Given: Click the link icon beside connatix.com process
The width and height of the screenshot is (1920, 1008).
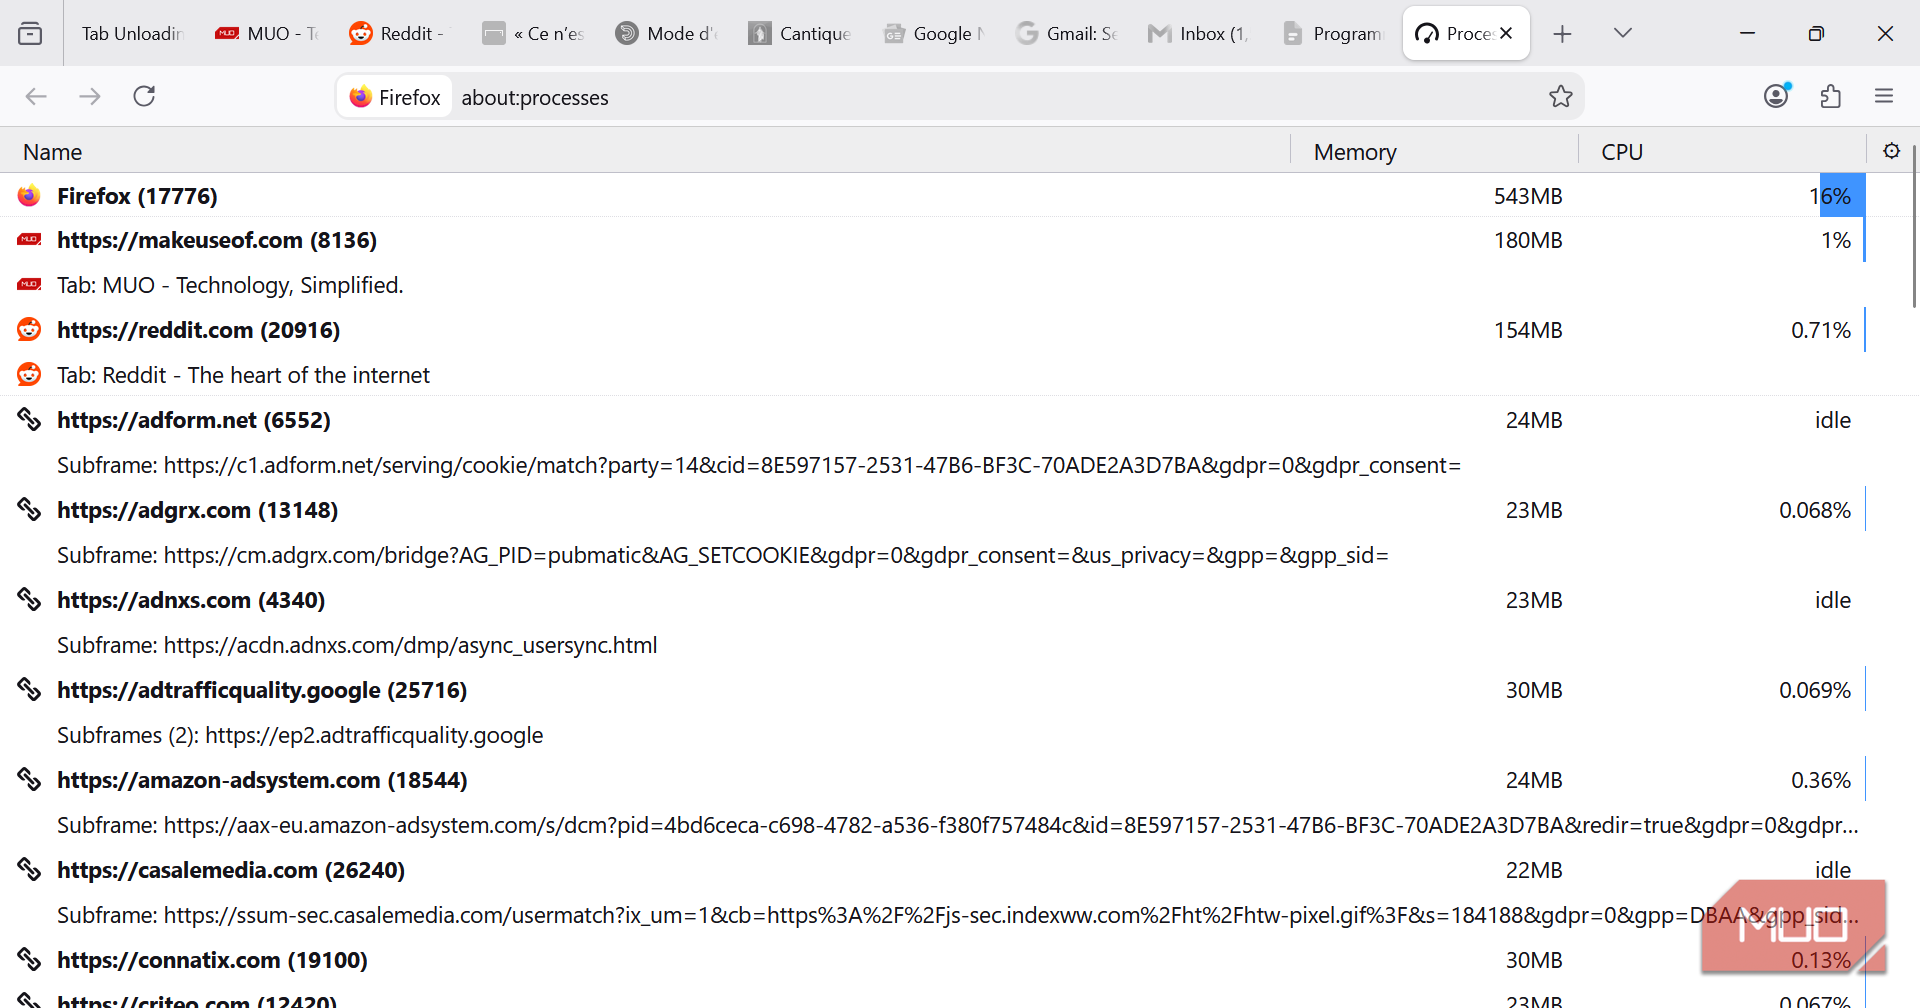Looking at the screenshot, I should 29,959.
